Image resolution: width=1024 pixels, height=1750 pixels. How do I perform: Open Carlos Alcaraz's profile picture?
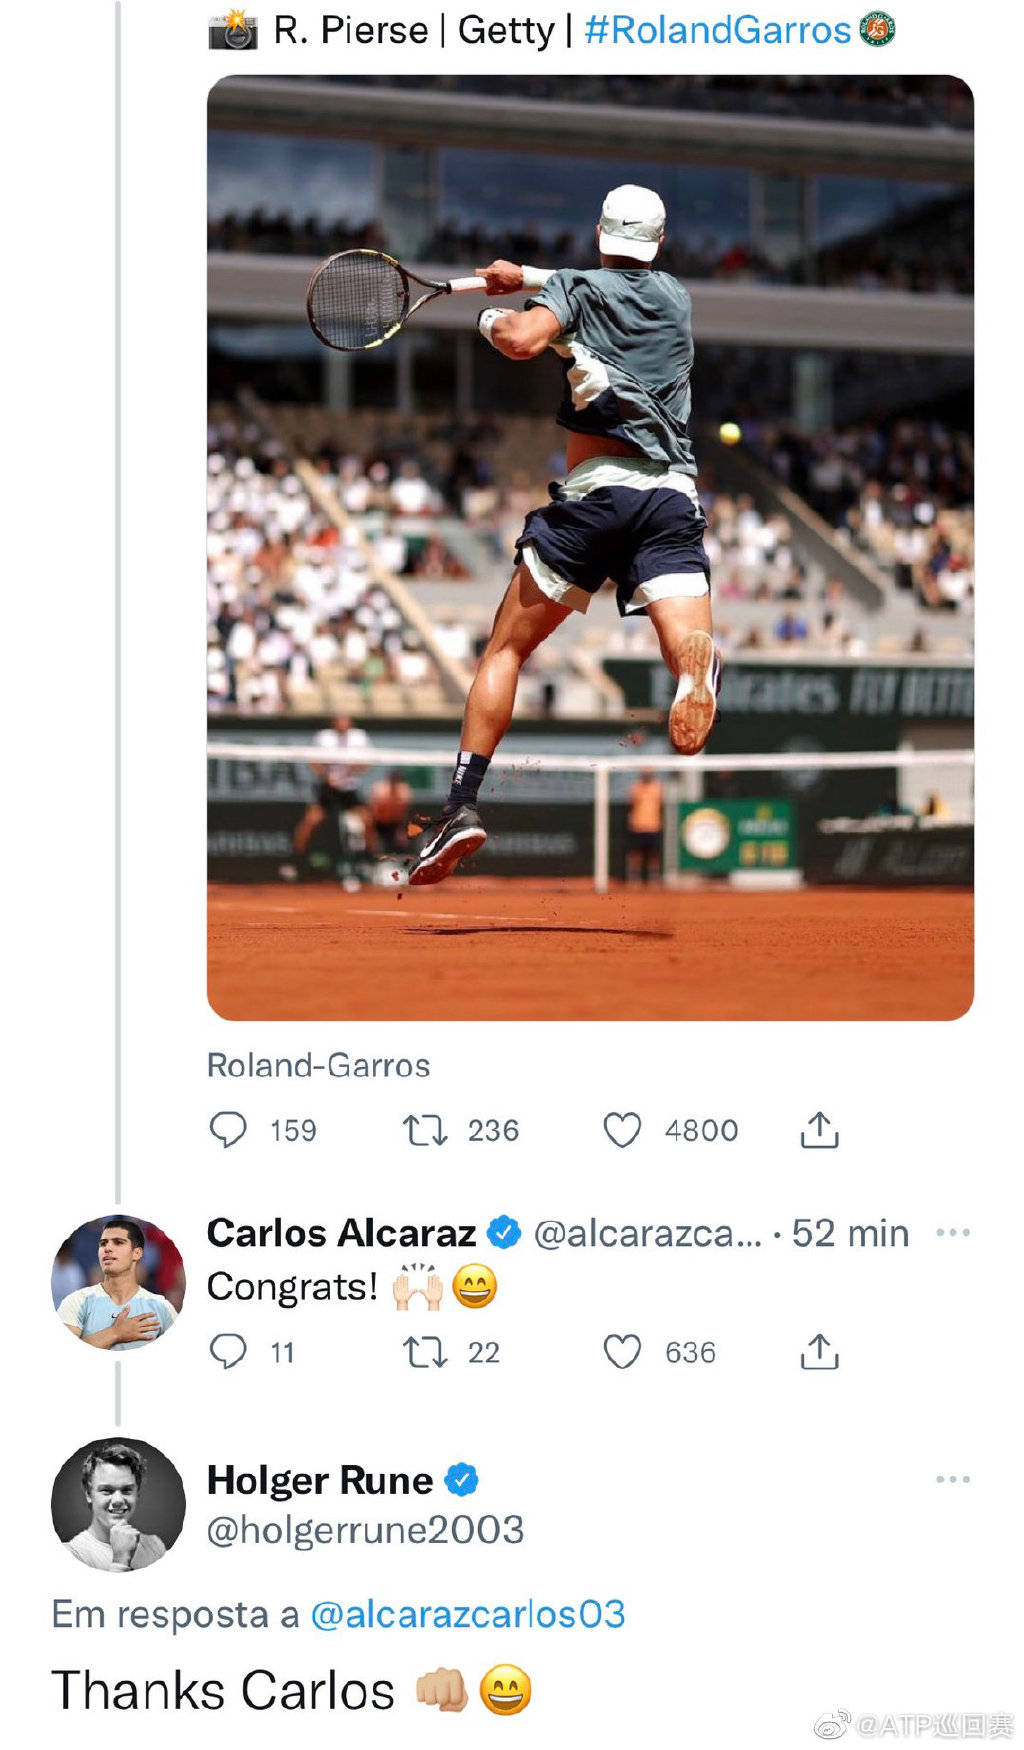(x=118, y=1282)
